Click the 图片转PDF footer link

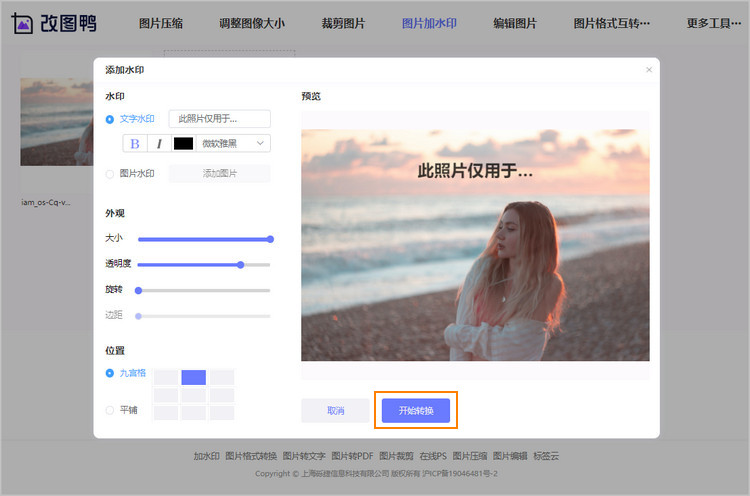[x=353, y=456]
